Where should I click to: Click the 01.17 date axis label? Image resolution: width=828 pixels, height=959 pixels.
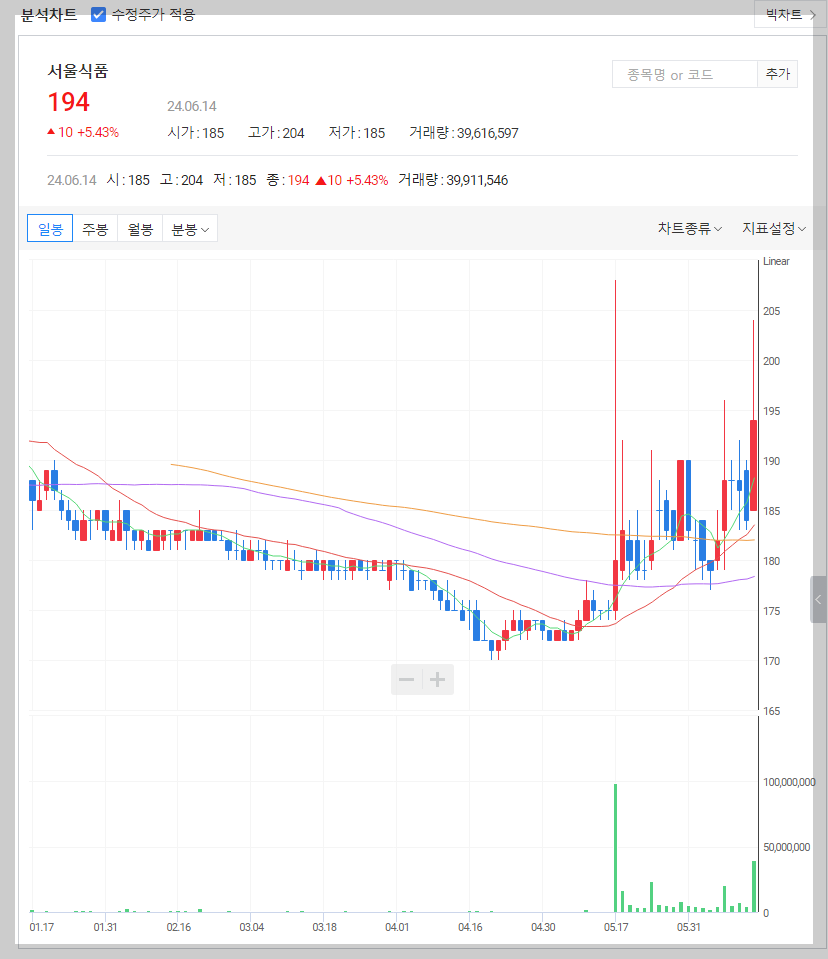[42, 927]
